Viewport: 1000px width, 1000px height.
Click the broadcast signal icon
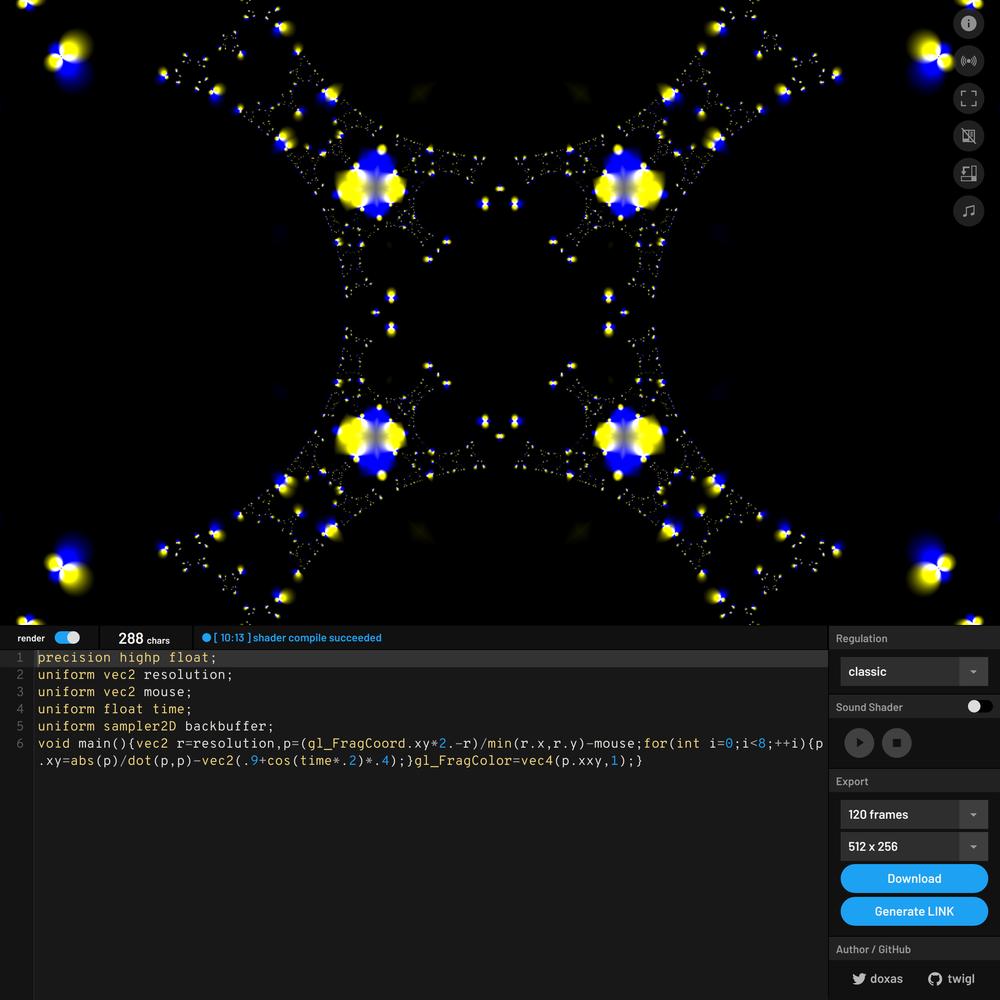click(968, 61)
